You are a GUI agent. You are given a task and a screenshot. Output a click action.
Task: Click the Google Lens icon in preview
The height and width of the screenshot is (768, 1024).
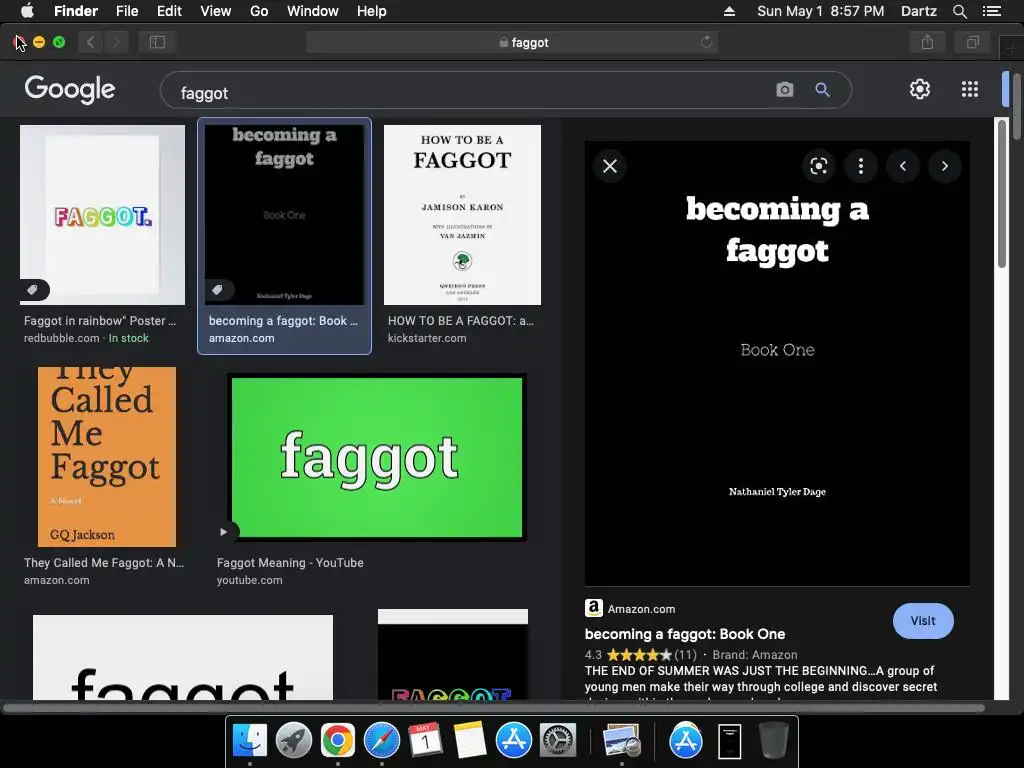(818, 166)
